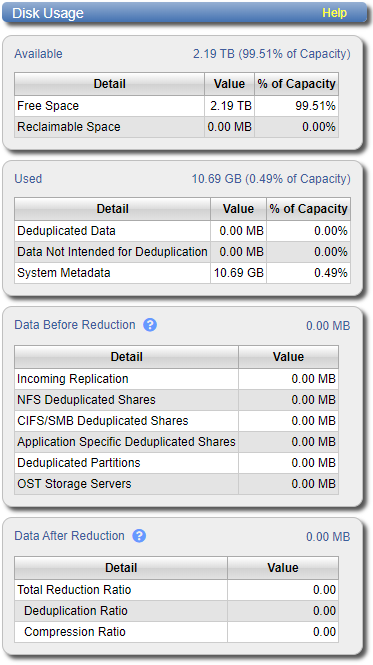Click Data Not Intended for Deduplication row
Screen dimensions: 373x665
(x=182, y=252)
